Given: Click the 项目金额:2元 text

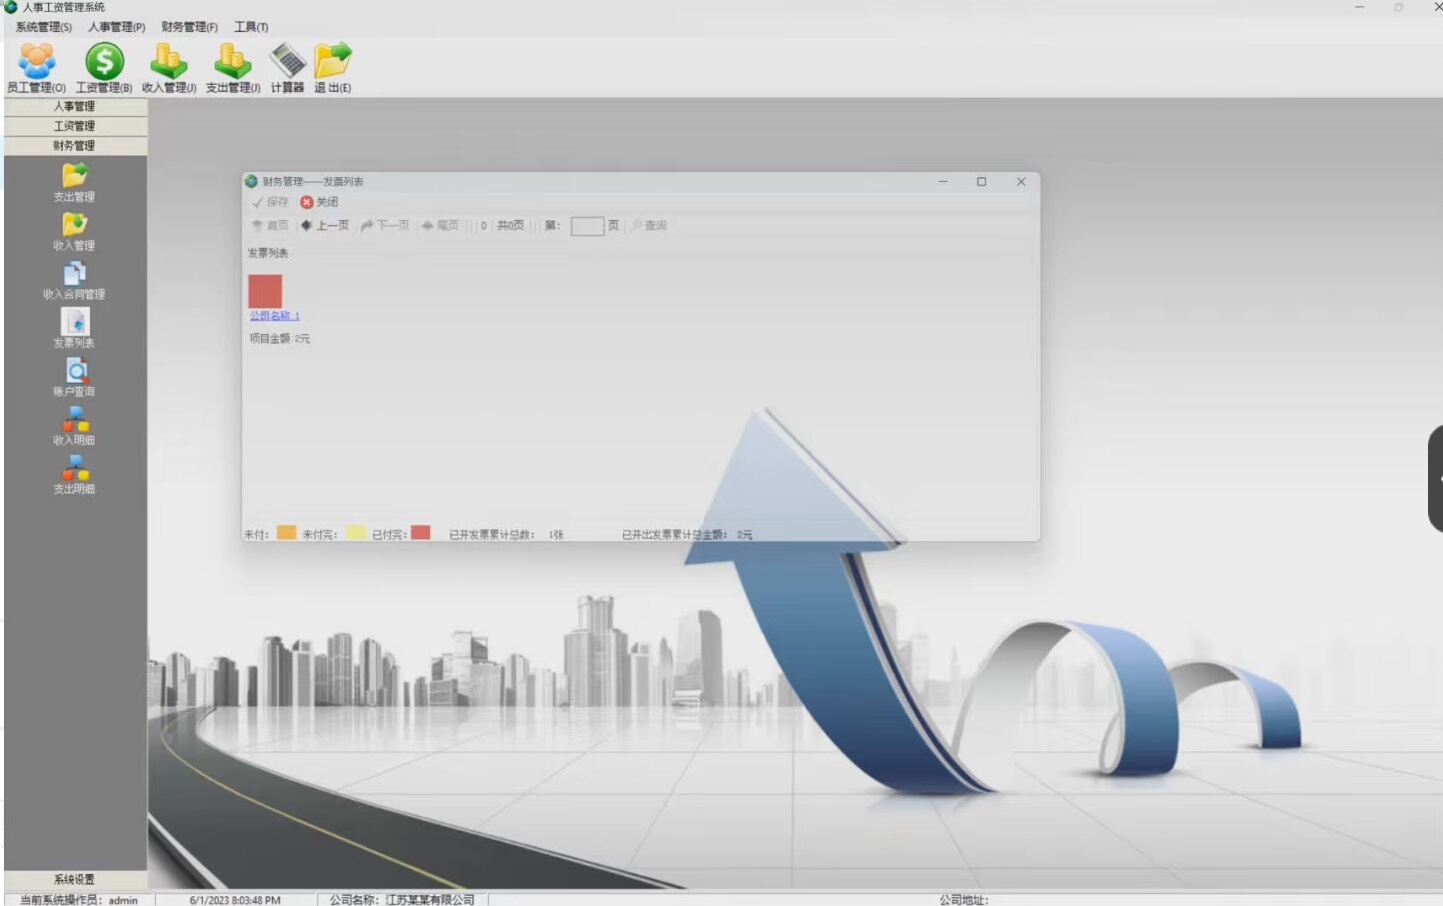Looking at the screenshot, I should pos(280,339).
